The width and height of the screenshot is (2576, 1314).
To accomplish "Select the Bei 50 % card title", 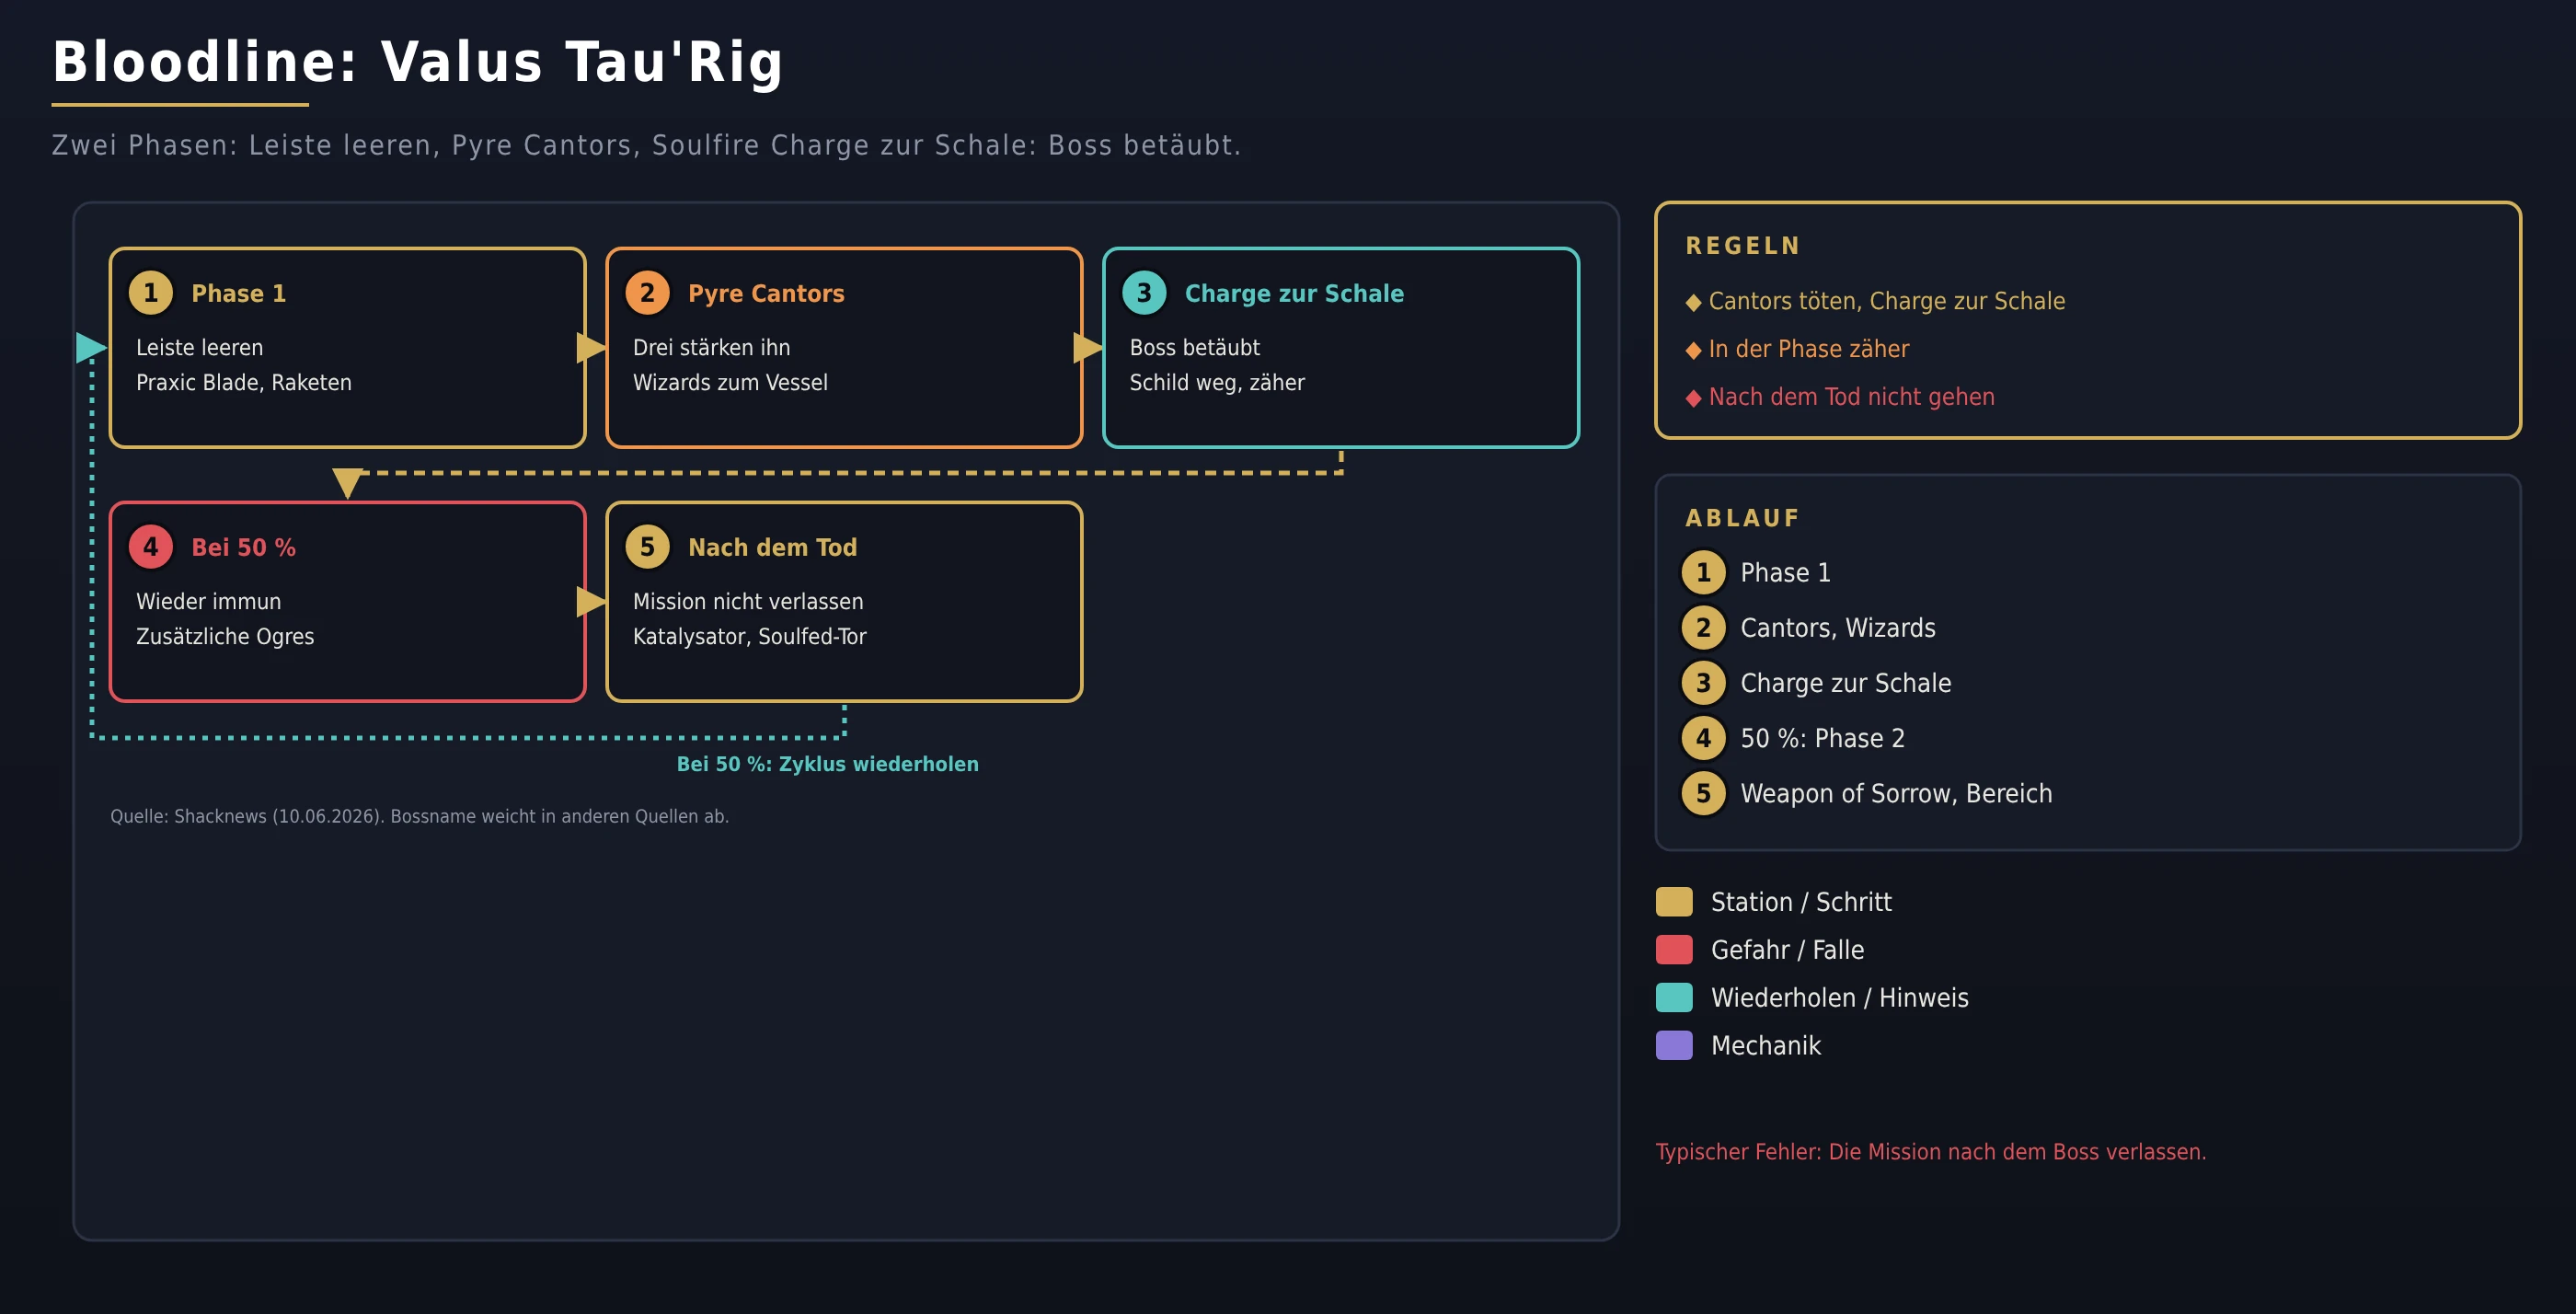I will pos(243,547).
